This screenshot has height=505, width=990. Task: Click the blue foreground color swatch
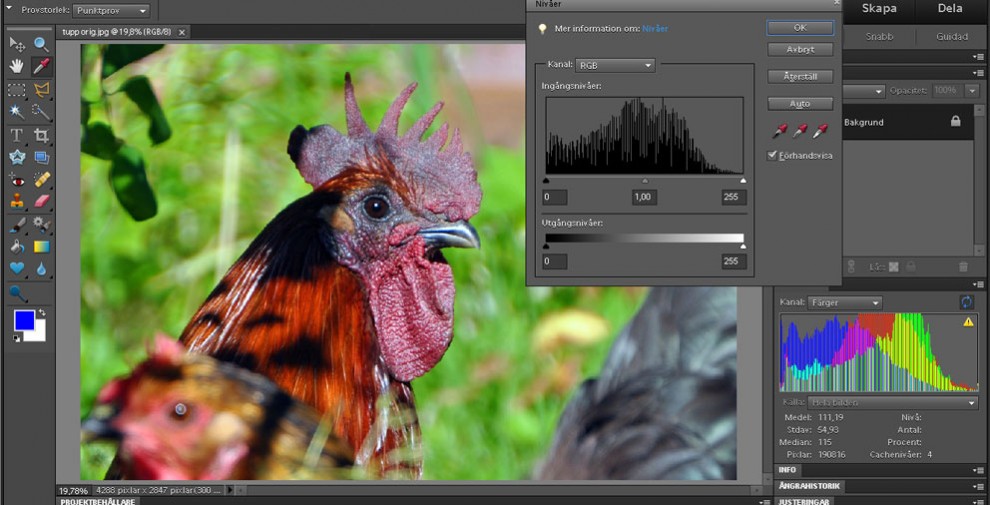(24, 320)
